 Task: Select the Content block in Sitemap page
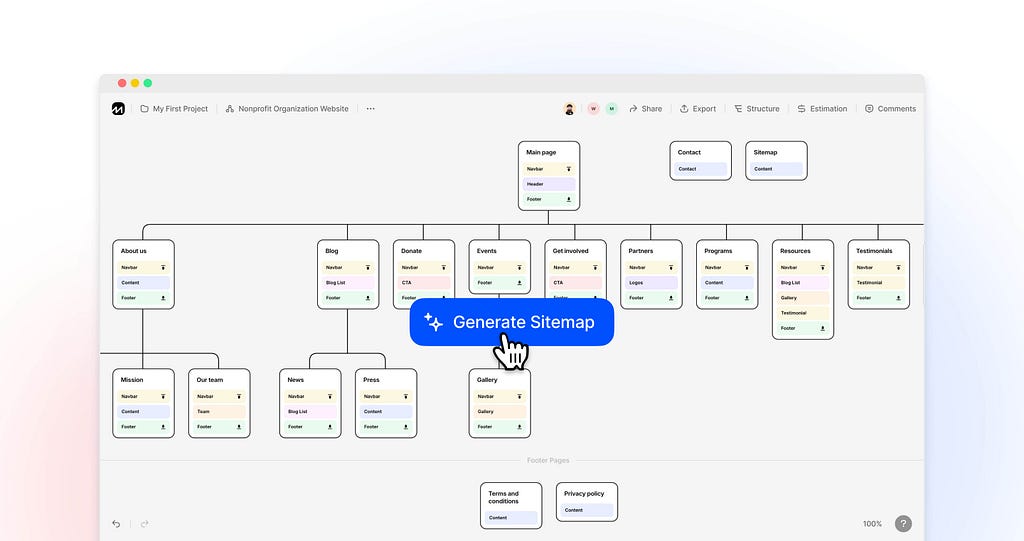pos(776,169)
